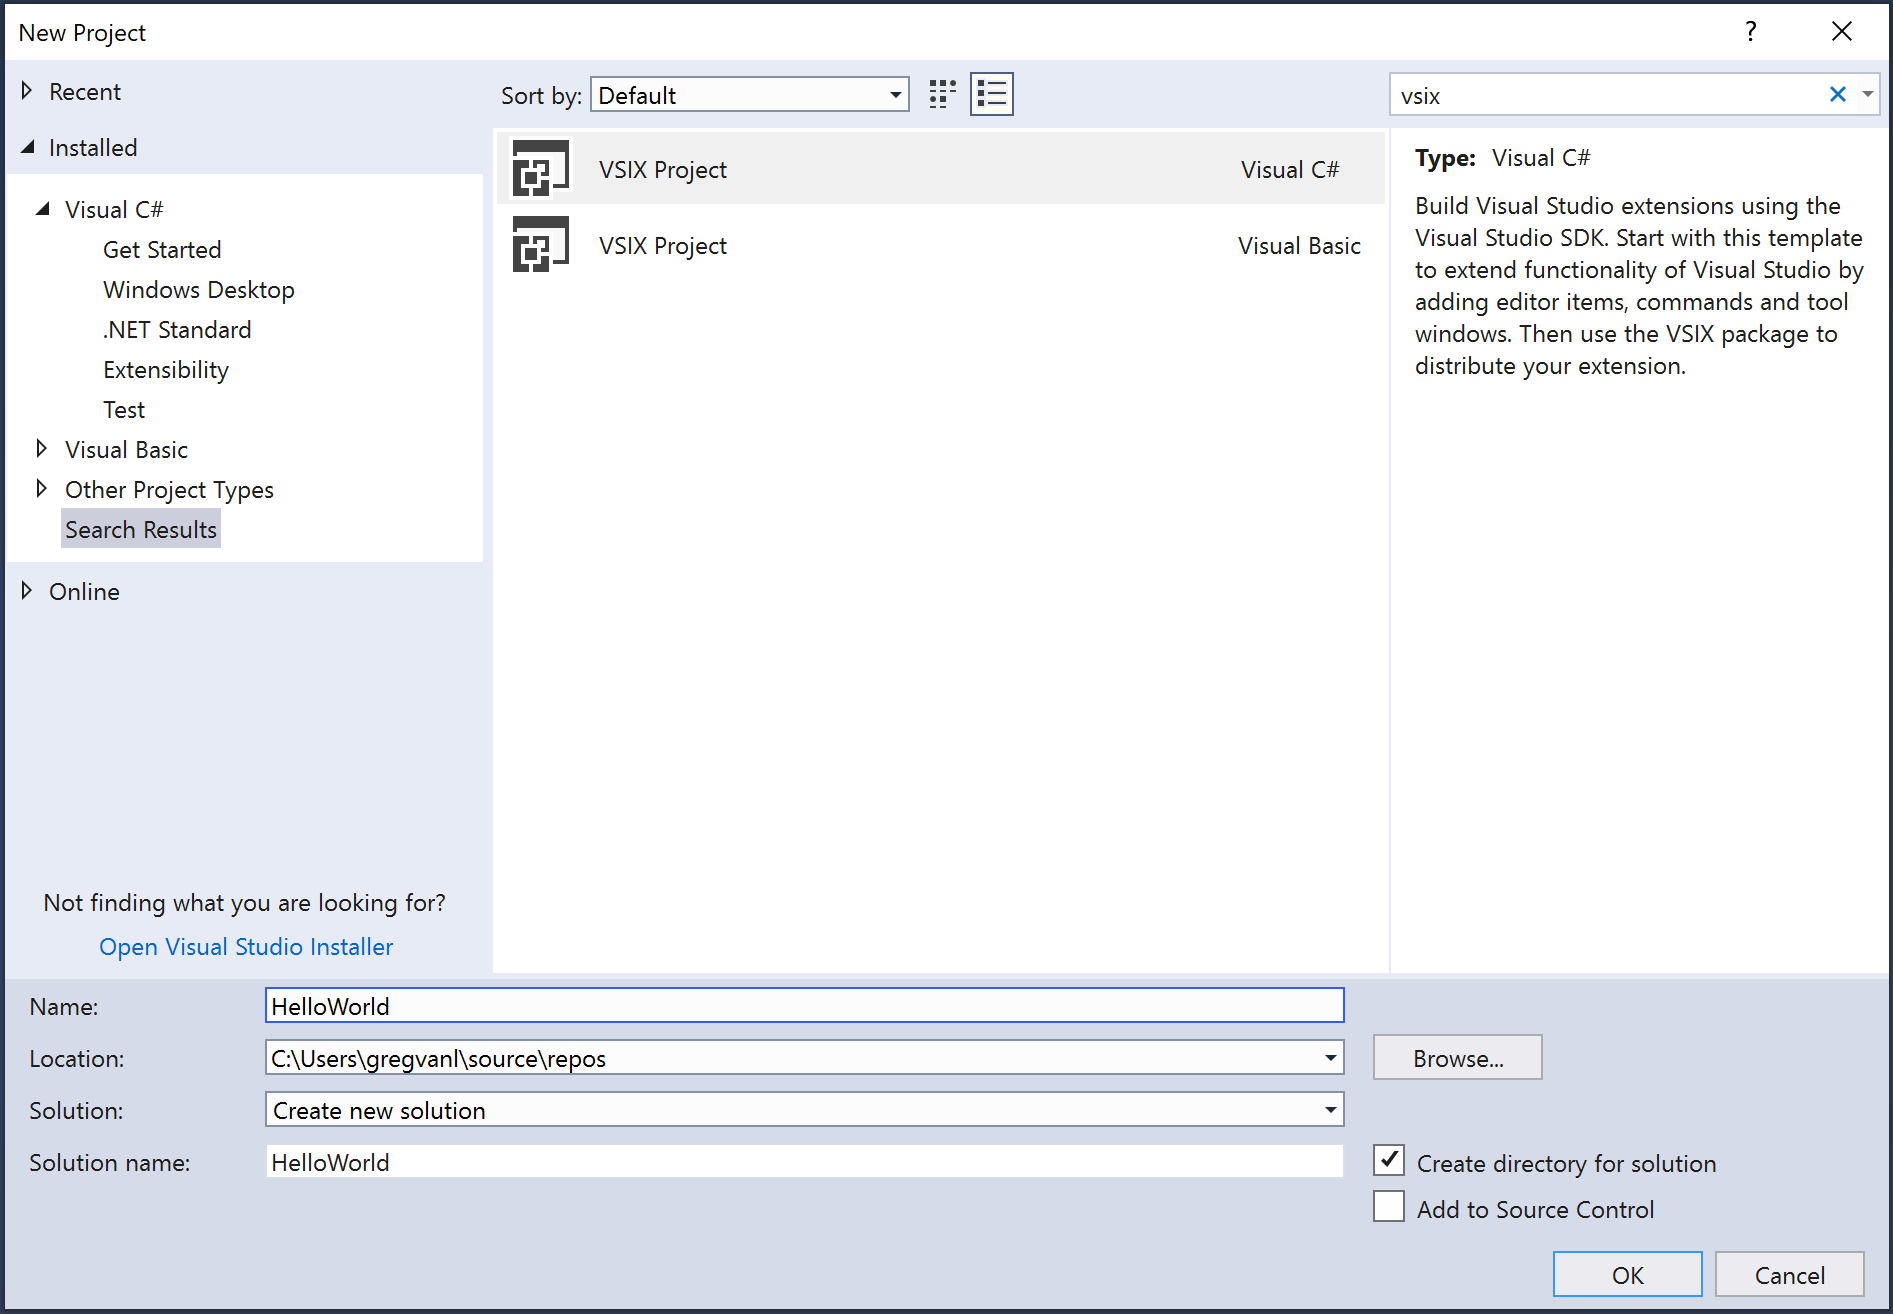Click the Cancel button
The width and height of the screenshot is (1893, 1314).
tap(1789, 1275)
